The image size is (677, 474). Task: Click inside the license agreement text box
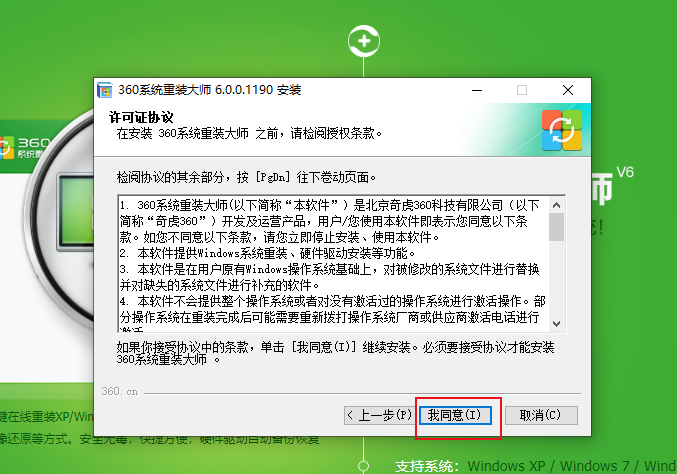(x=334, y=264)
